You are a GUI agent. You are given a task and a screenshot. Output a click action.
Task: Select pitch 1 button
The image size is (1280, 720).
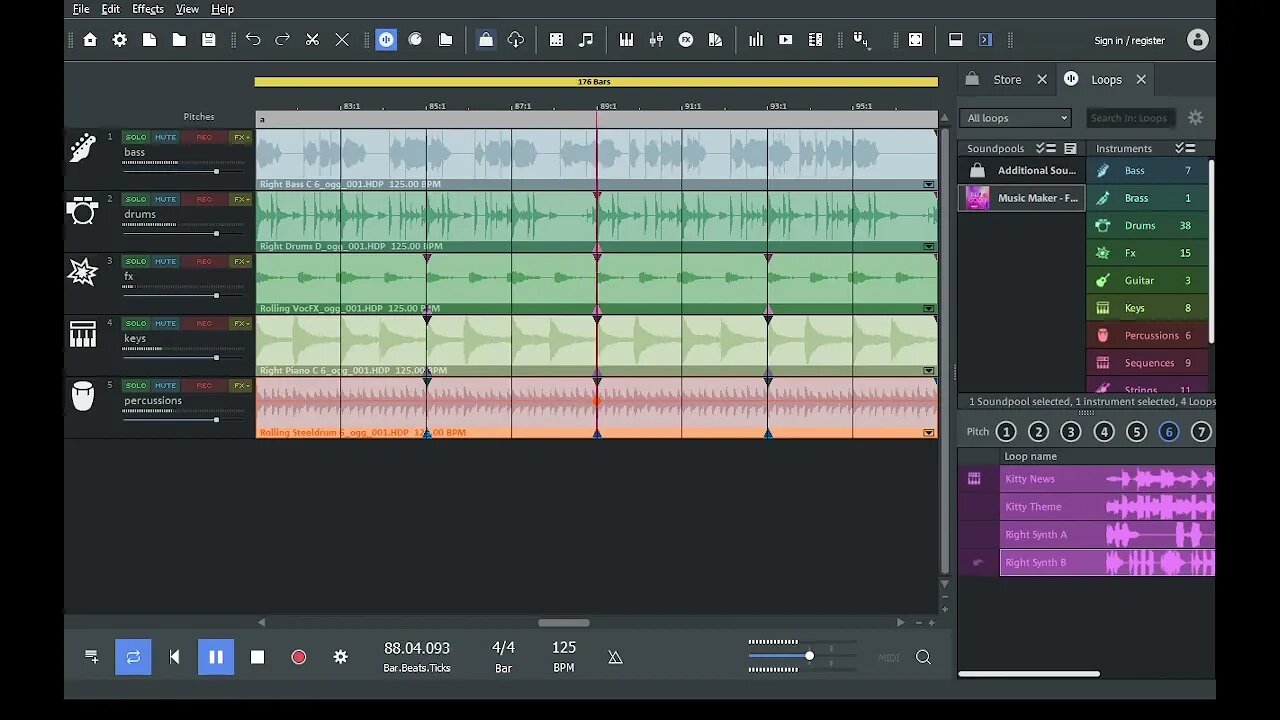(x=1006, y=432)
